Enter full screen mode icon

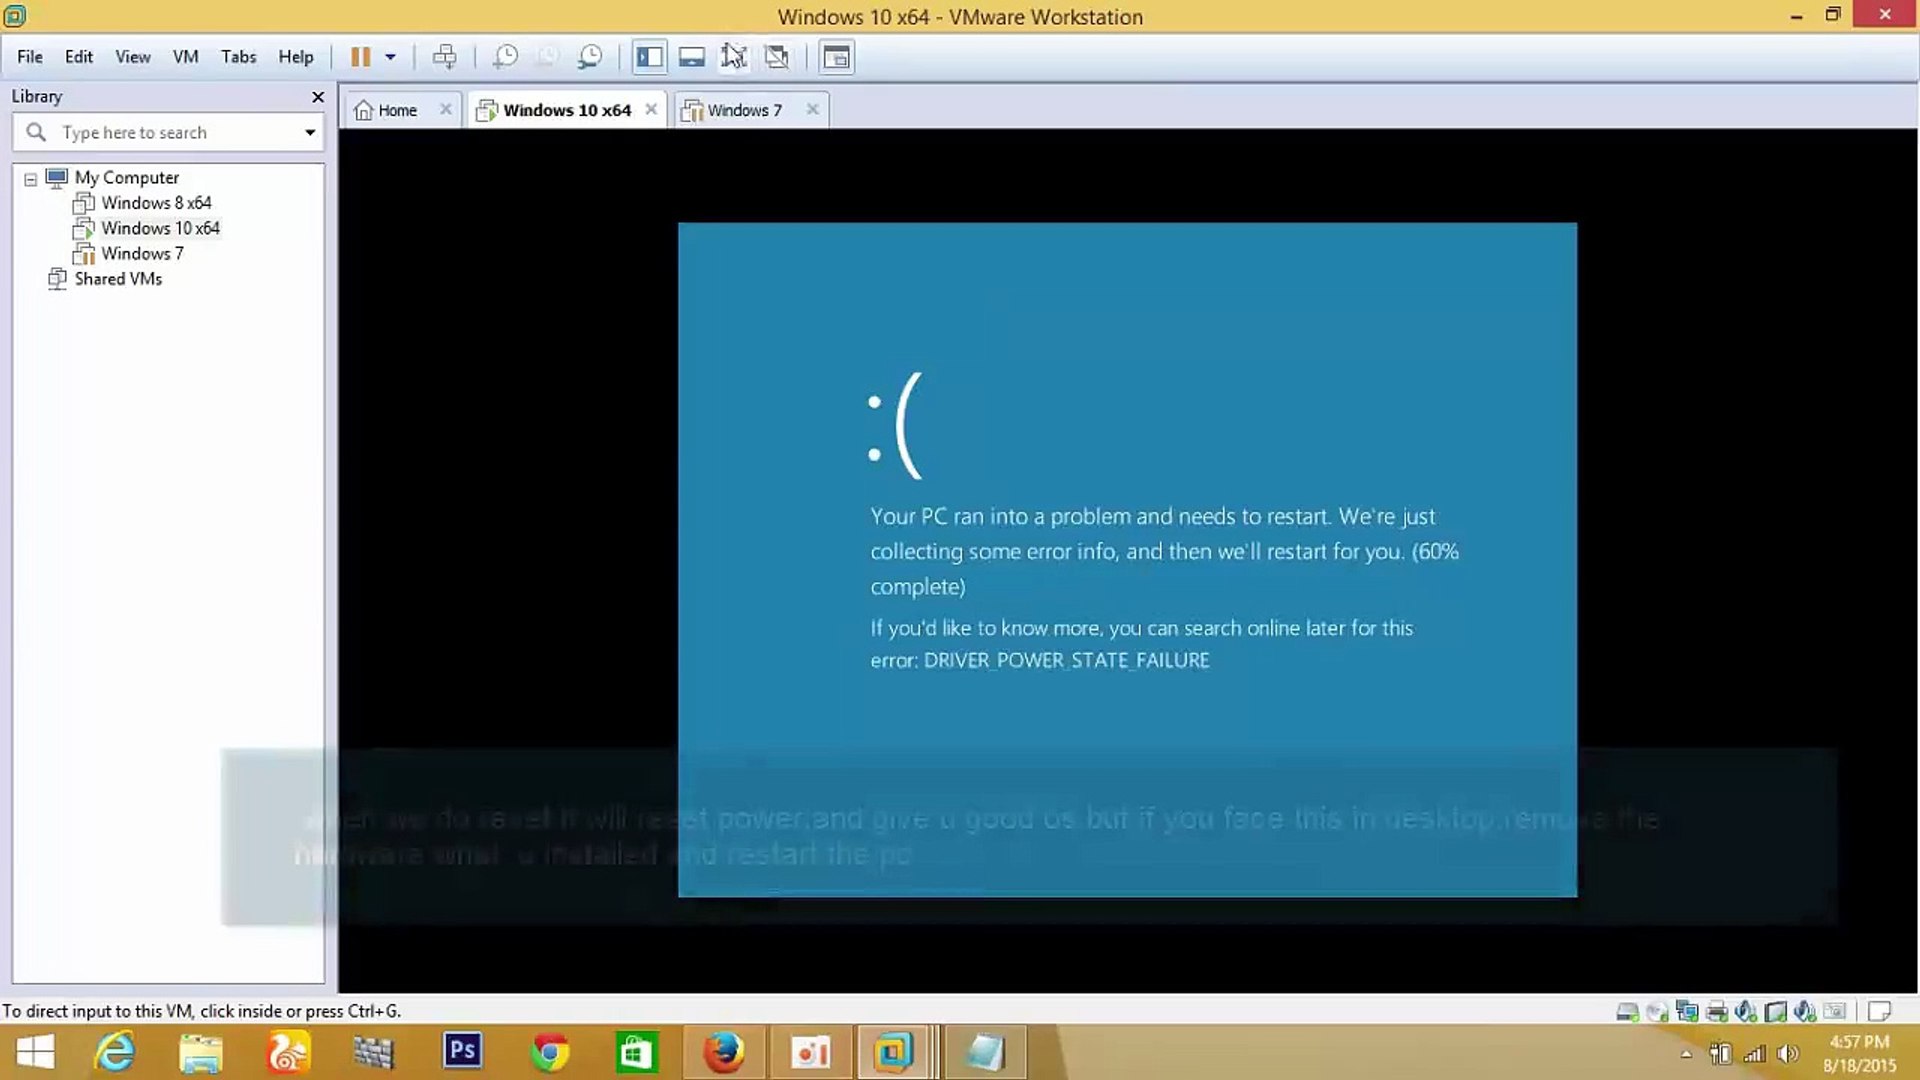coord(734,57)
